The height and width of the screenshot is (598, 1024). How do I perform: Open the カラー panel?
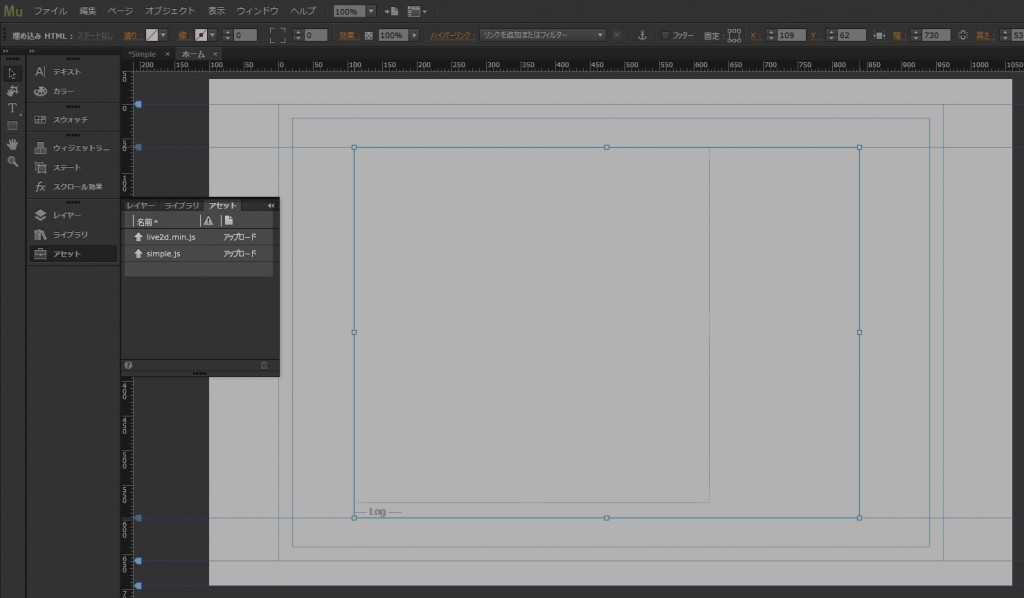click(72, 91)
